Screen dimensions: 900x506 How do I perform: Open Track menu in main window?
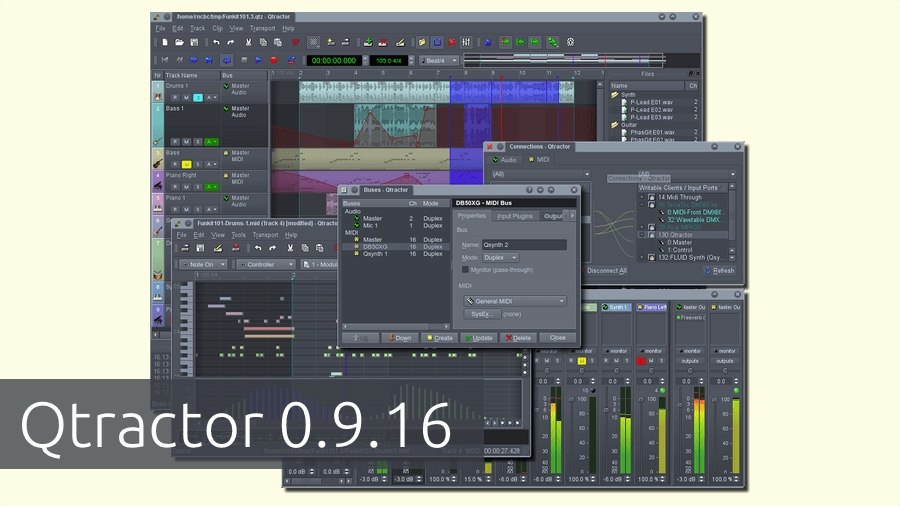pos(197,28)
